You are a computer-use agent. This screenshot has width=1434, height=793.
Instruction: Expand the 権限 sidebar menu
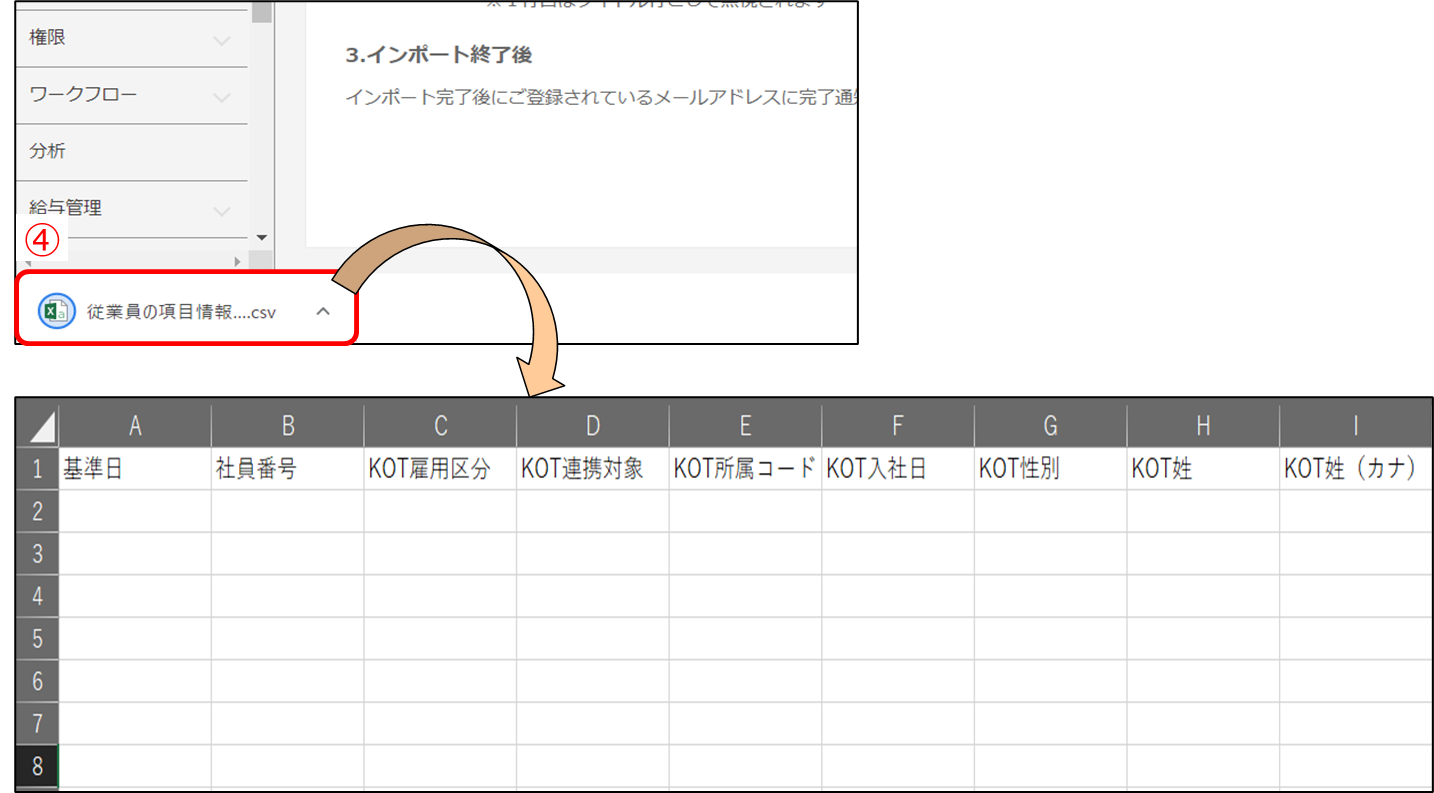(x=131, y=39)
